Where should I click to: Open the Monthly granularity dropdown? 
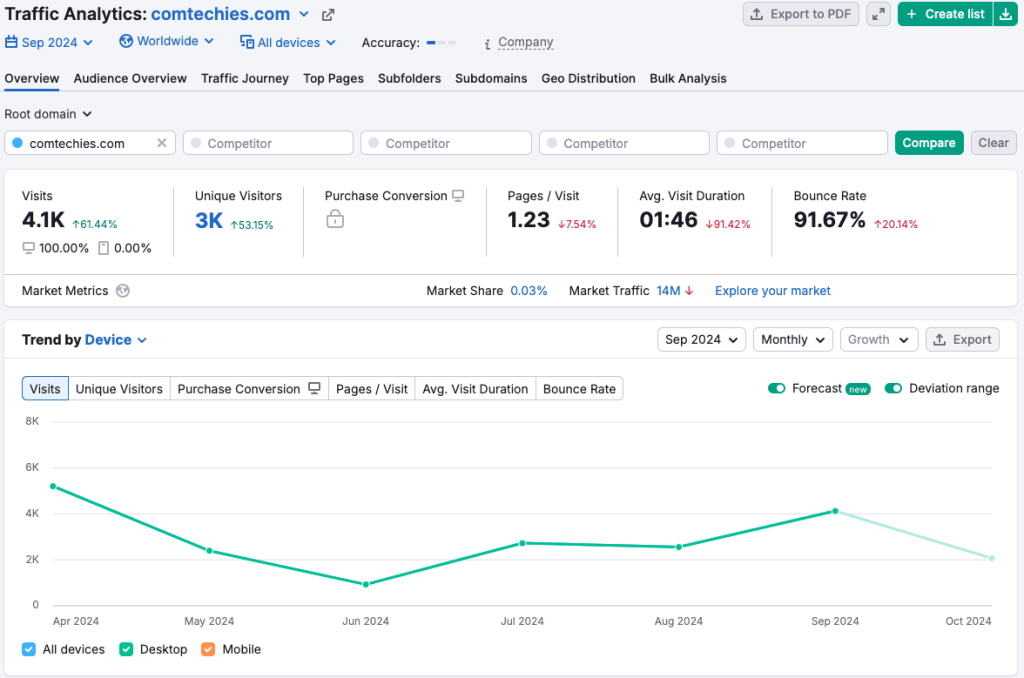[792, 339]
